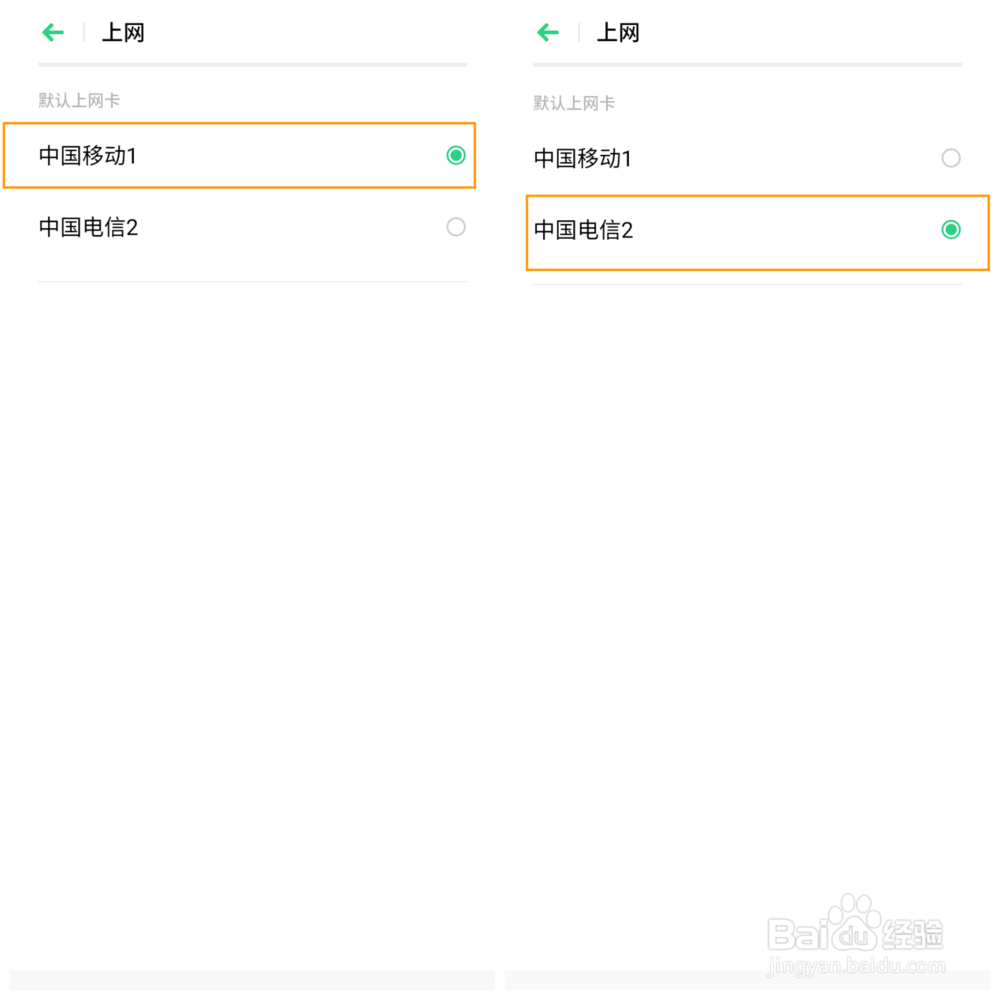1000x1000 pixels.
Task: Tap the 中国电信2 label text in right screen
Action: click(x=583, y=230)
